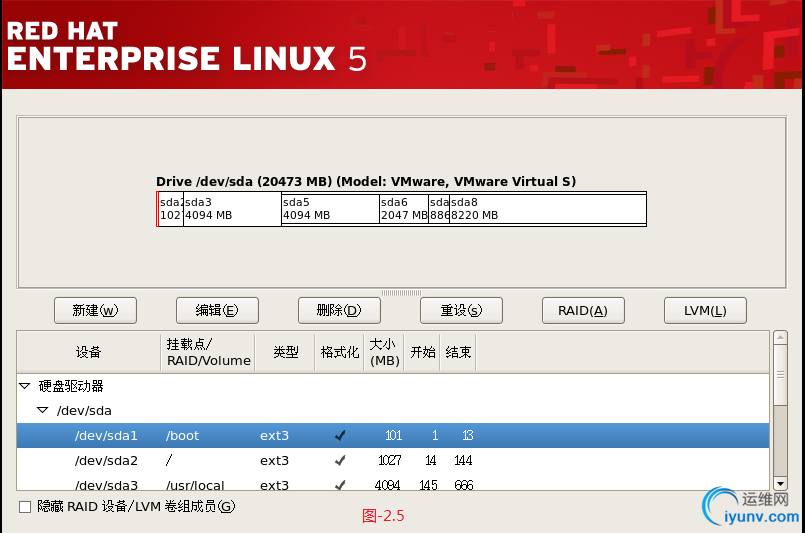Click the format checkmark in /dev/sda1 row
This screenshot has width=805, height=533.
coord(340,435)
